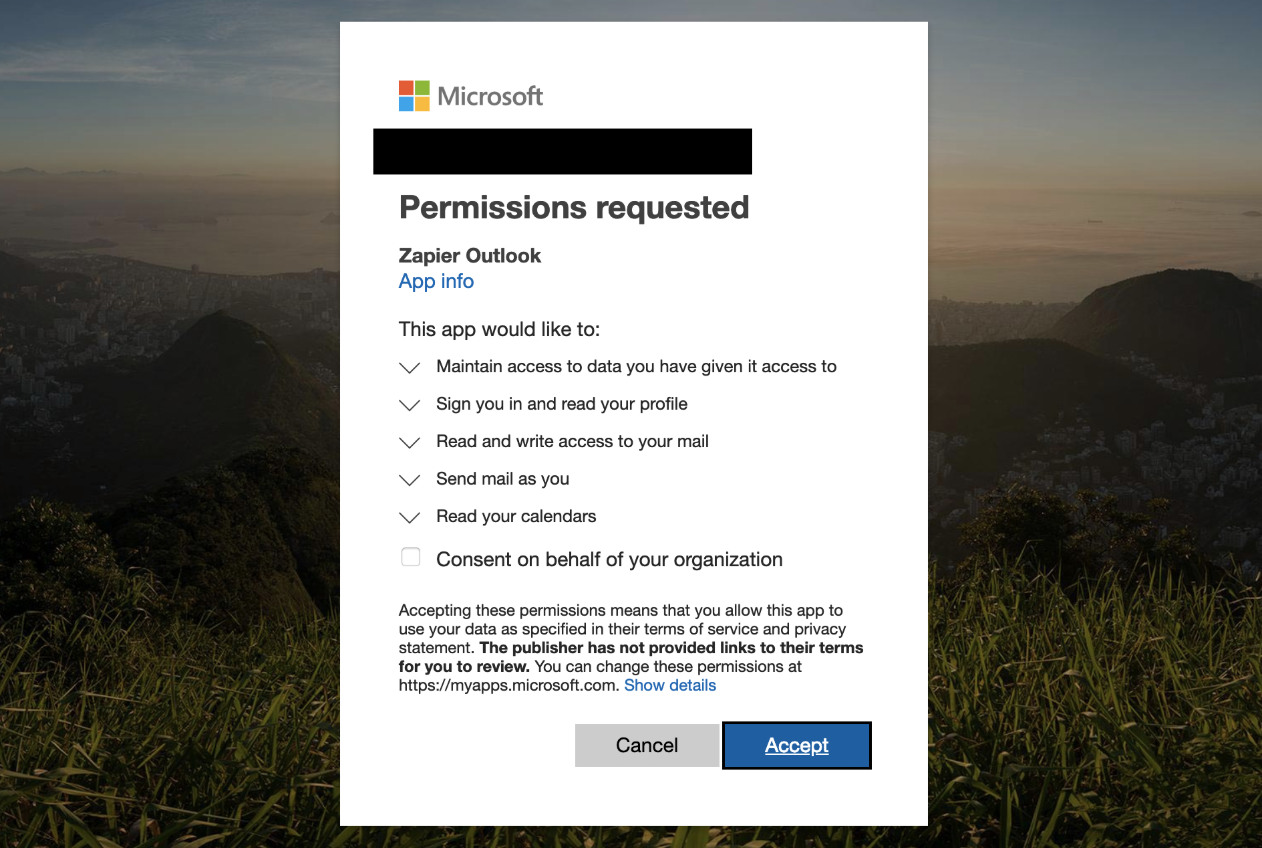Click the 'Send mail as you' text
This screenshot has height=848, width=1262.
(x=503, y=479)
